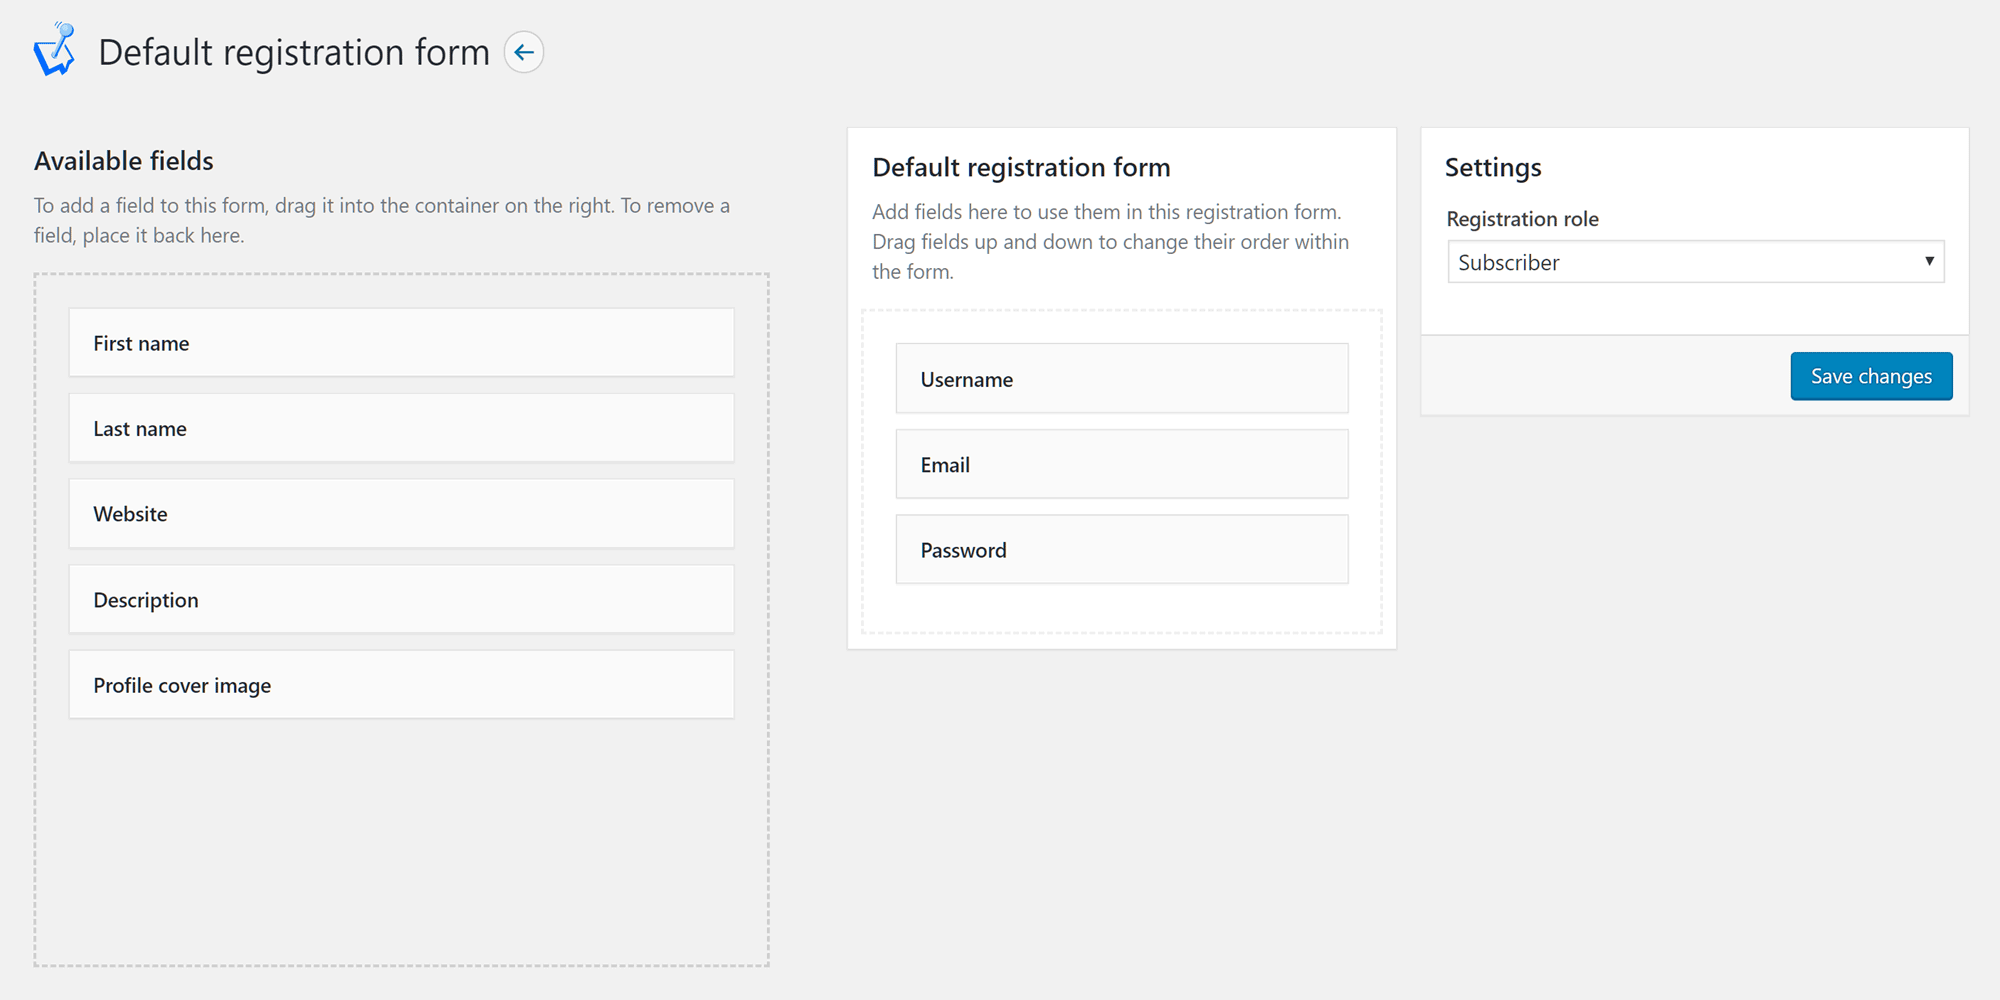Click the back arrow icon next to title
The height and width of the screenshot is (1000, 2000).
point(524,52)
